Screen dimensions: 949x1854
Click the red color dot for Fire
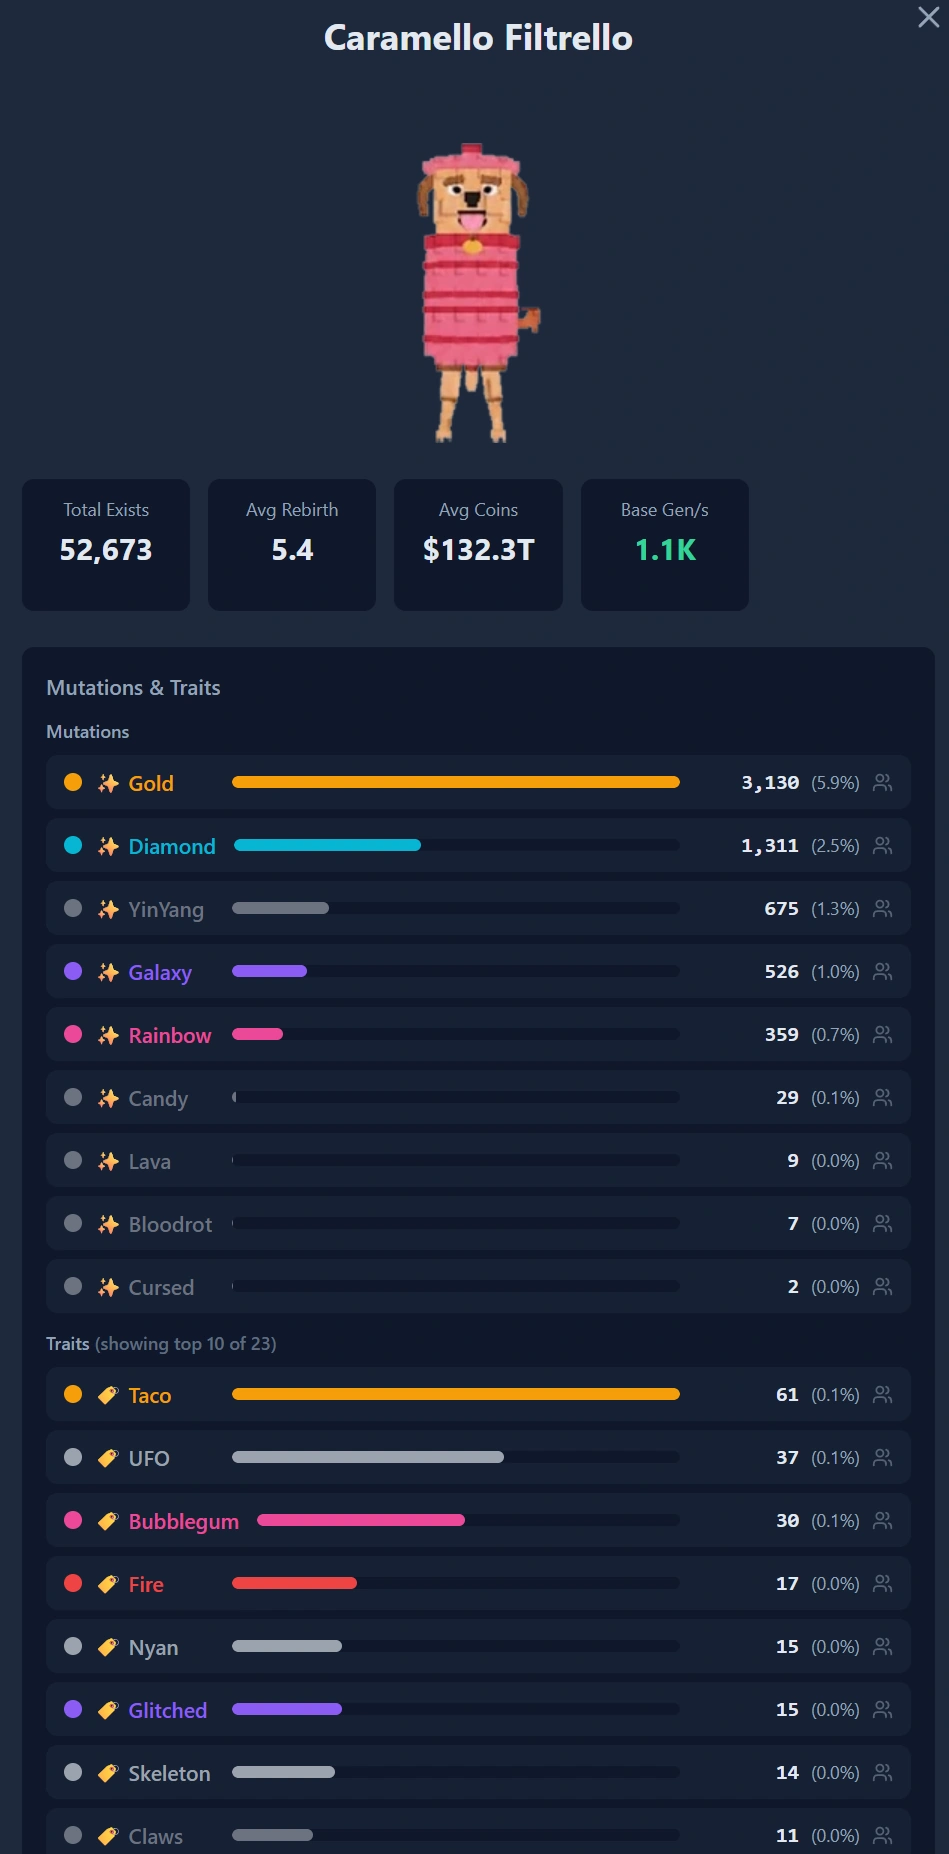(x=73, y=1583)
